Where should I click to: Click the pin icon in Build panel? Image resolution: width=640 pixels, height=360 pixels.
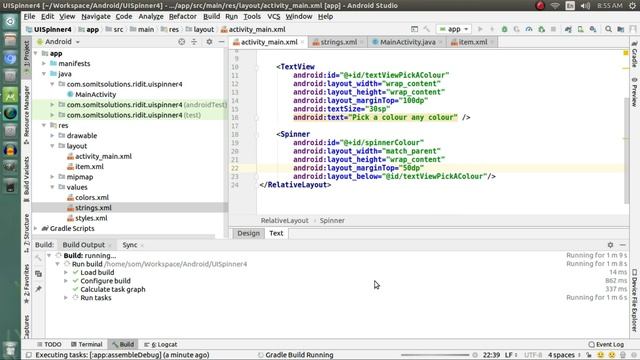click(38, 289)
